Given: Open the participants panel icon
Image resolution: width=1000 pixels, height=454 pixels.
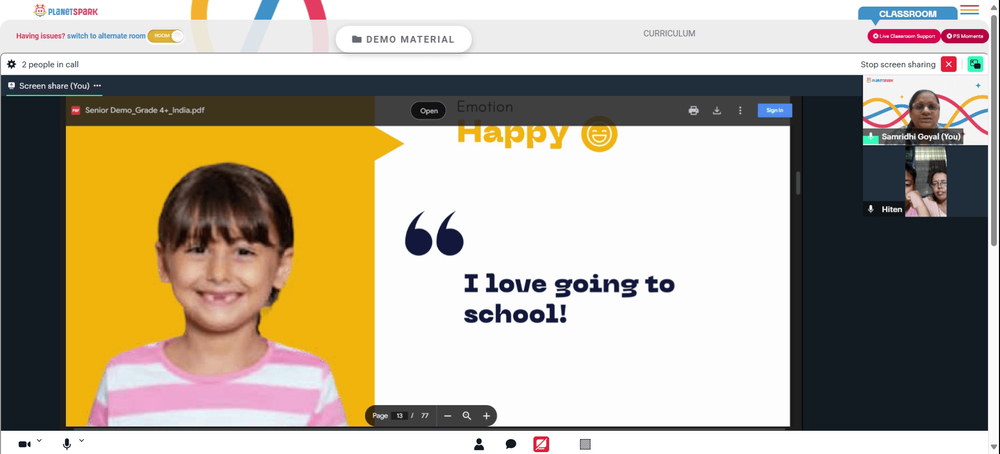Looking at the screenshot, I should pyautogui.click(x=479, y=444).
